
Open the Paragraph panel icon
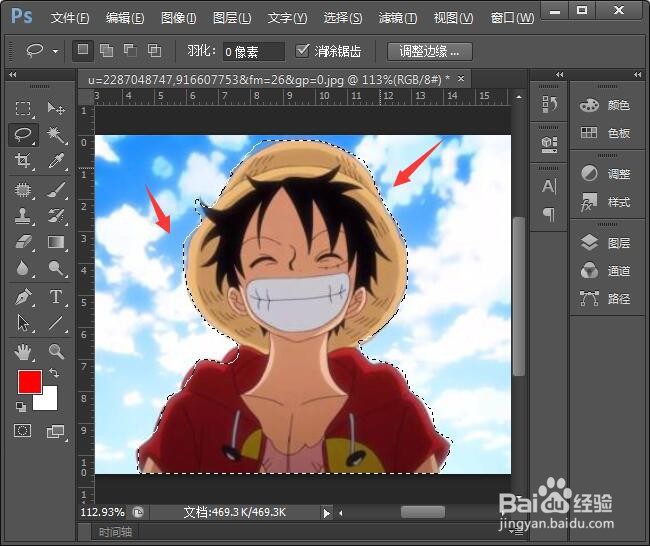[549, 214]
